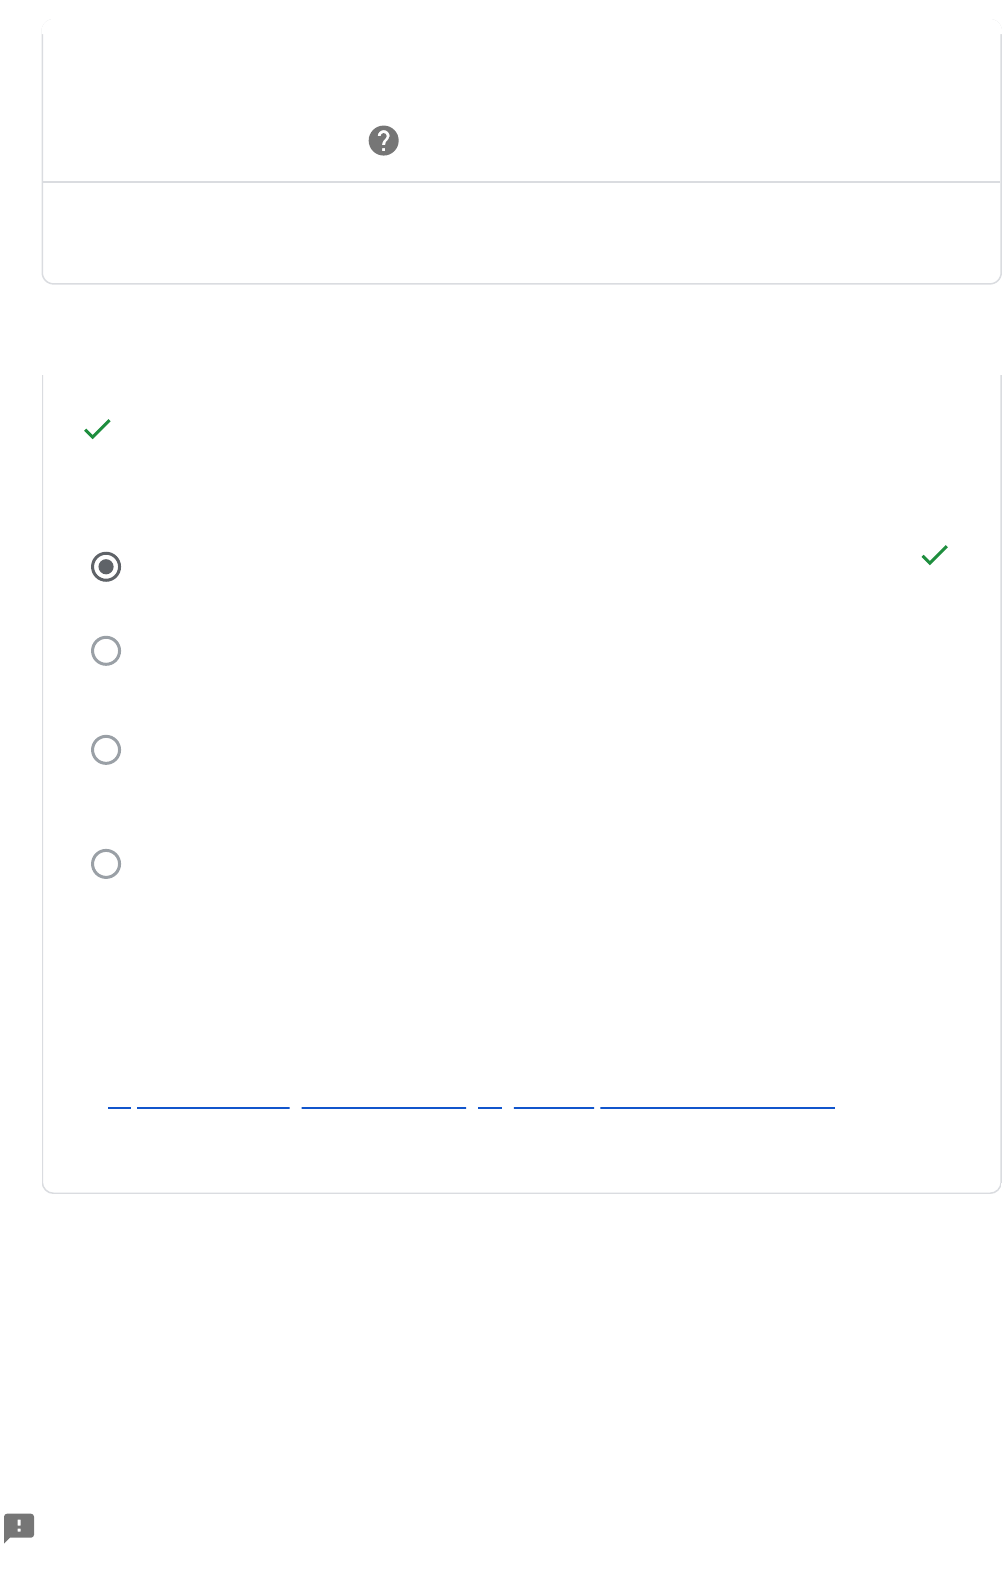Click the gray question mark help icon

tap(384, 141)
